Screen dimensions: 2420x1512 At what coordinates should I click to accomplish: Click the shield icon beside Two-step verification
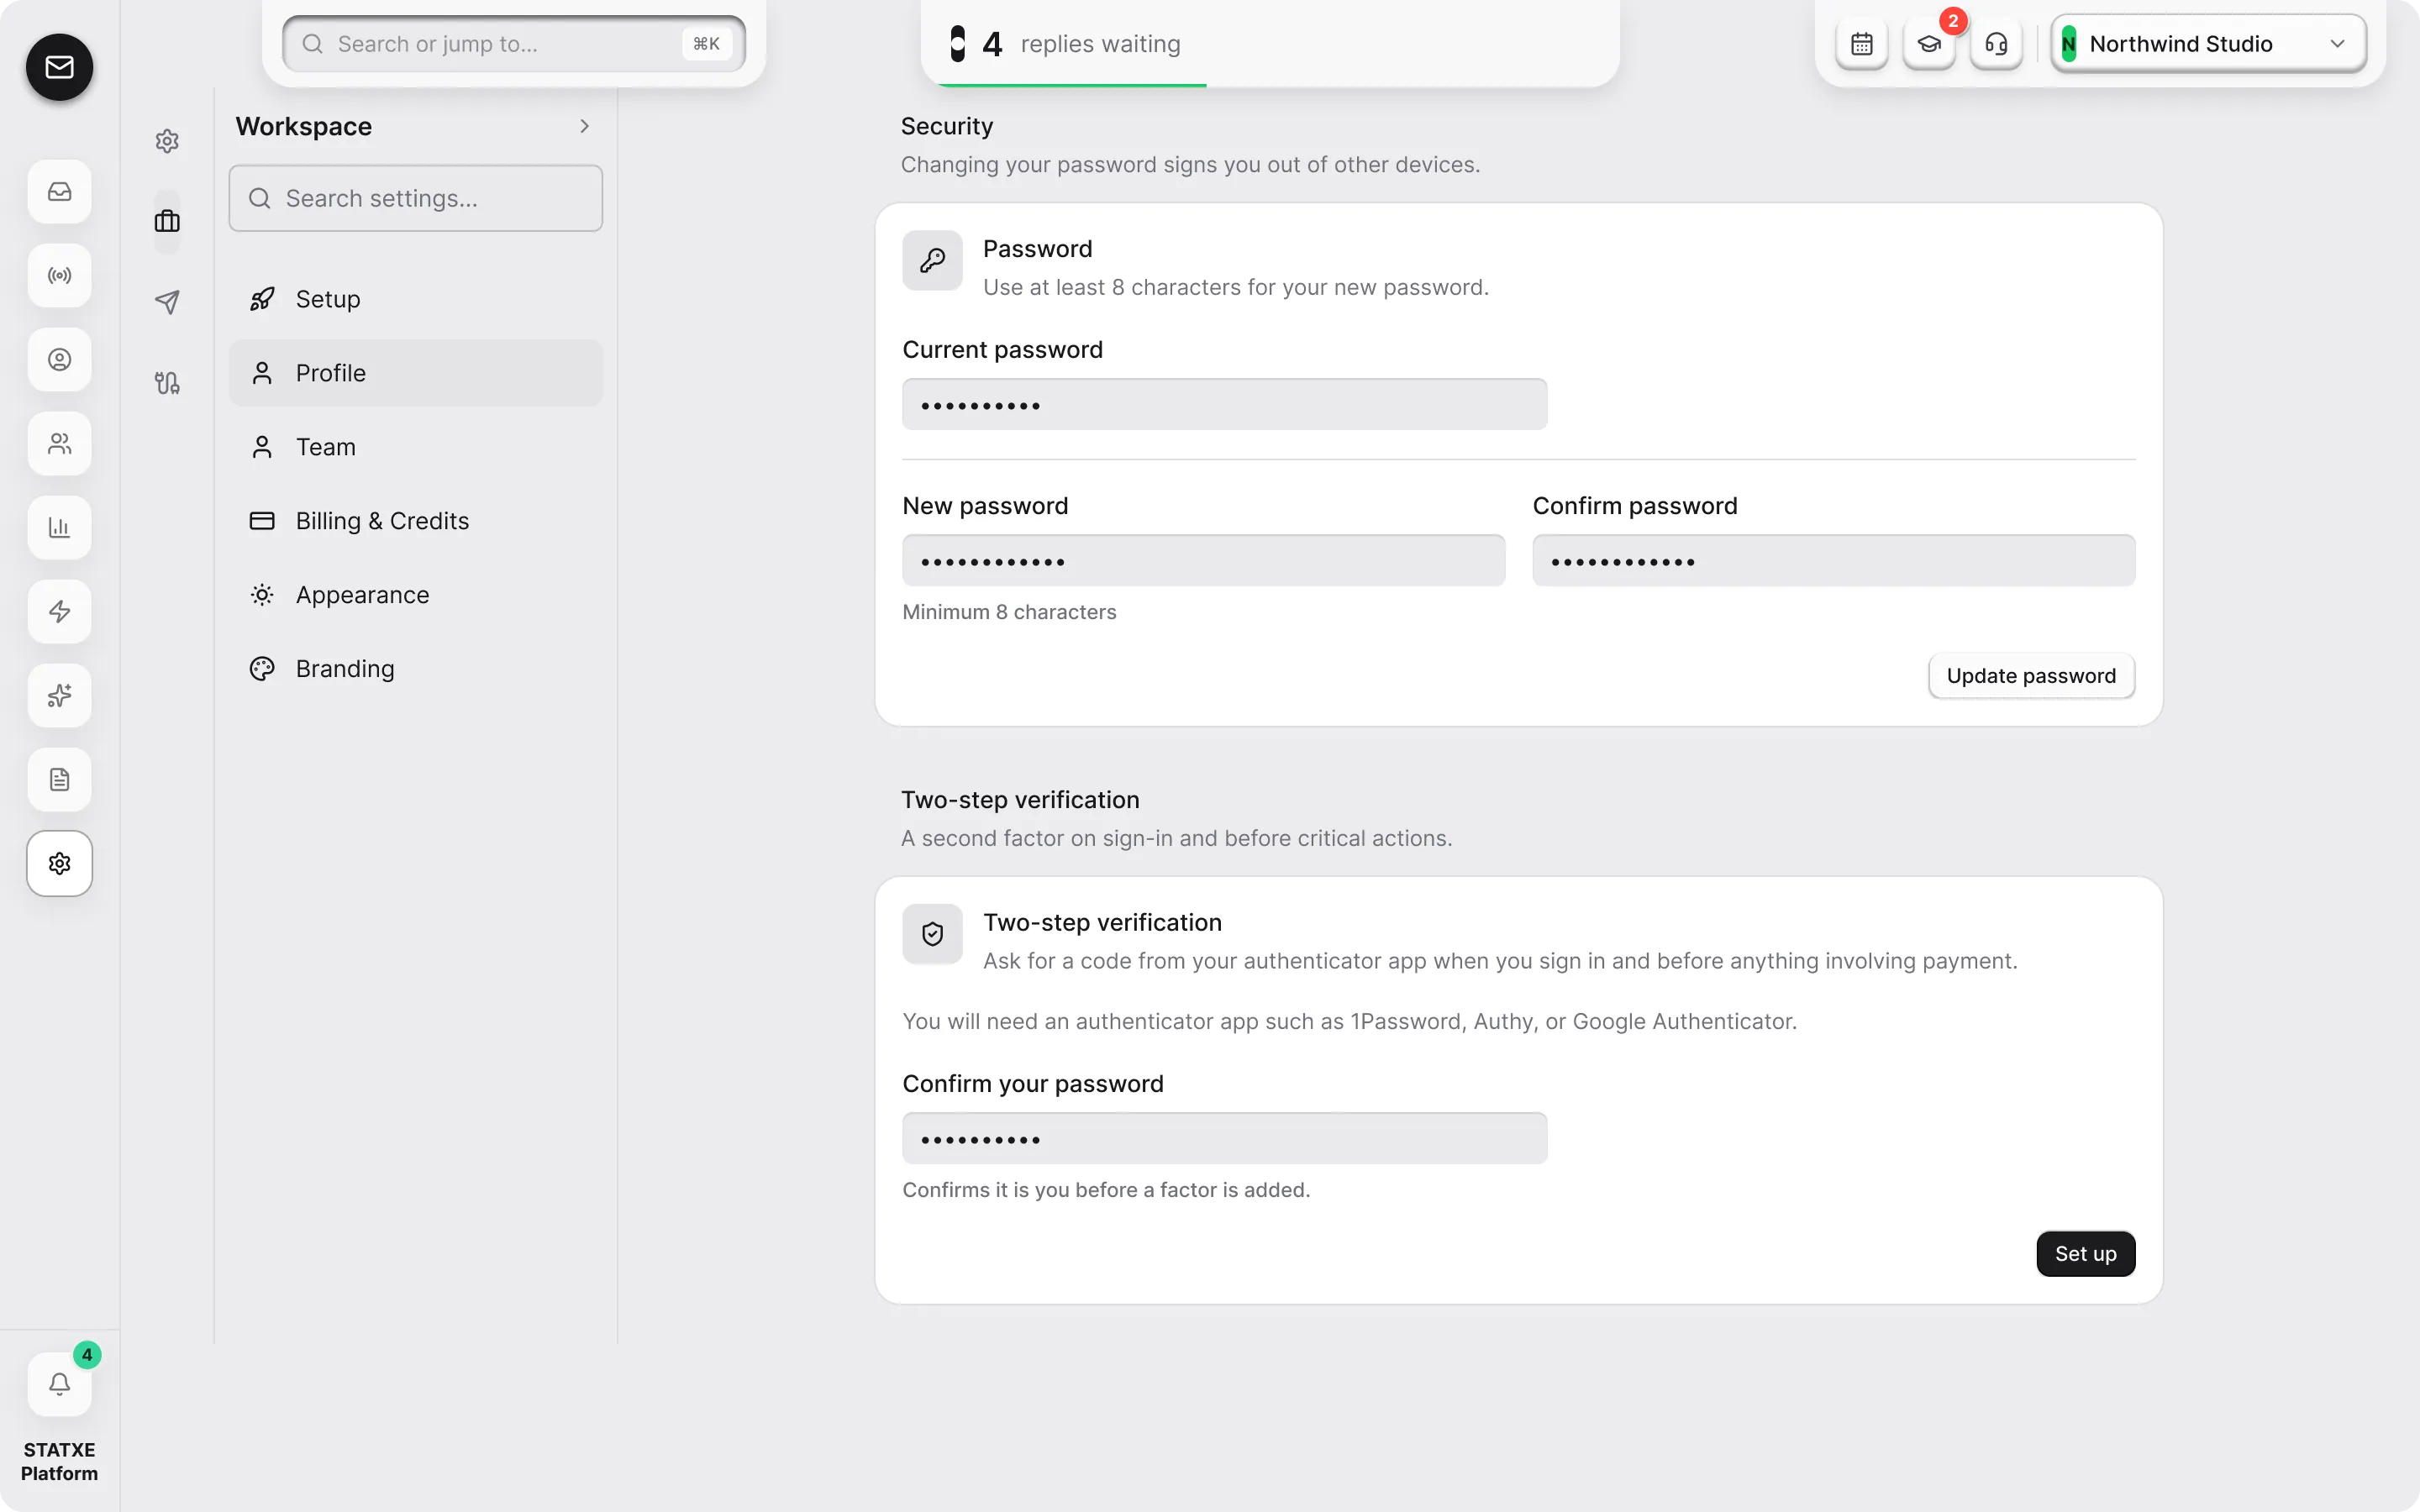click(932, 934)
